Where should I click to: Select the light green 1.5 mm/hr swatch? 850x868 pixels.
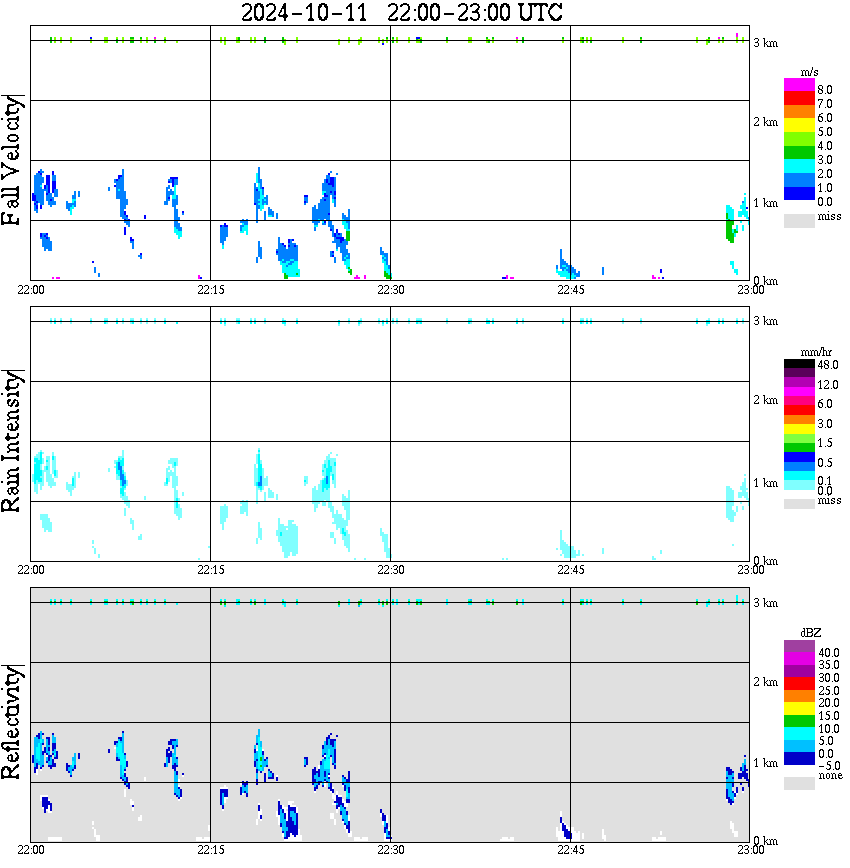click(799, 438)
